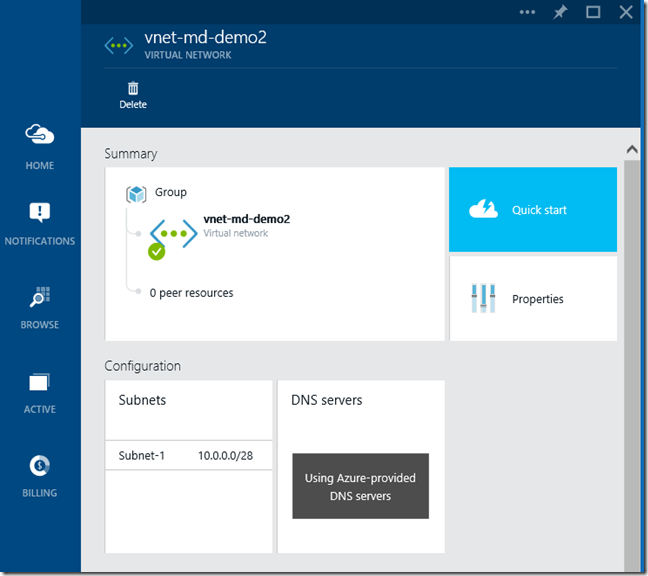Open the Billing icon in sidebar
Screen dimensions: 648x576
point(40,465)
